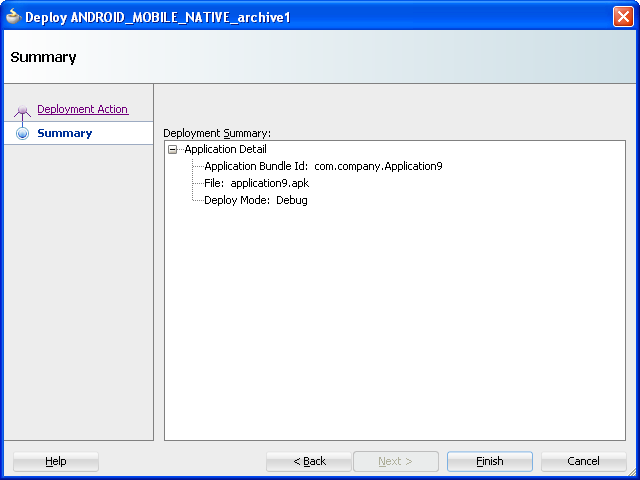The width and height of the screenshot is (640, 480).
Task: Click the JDeveloper icon in the title bar
Action: (13, 17)
